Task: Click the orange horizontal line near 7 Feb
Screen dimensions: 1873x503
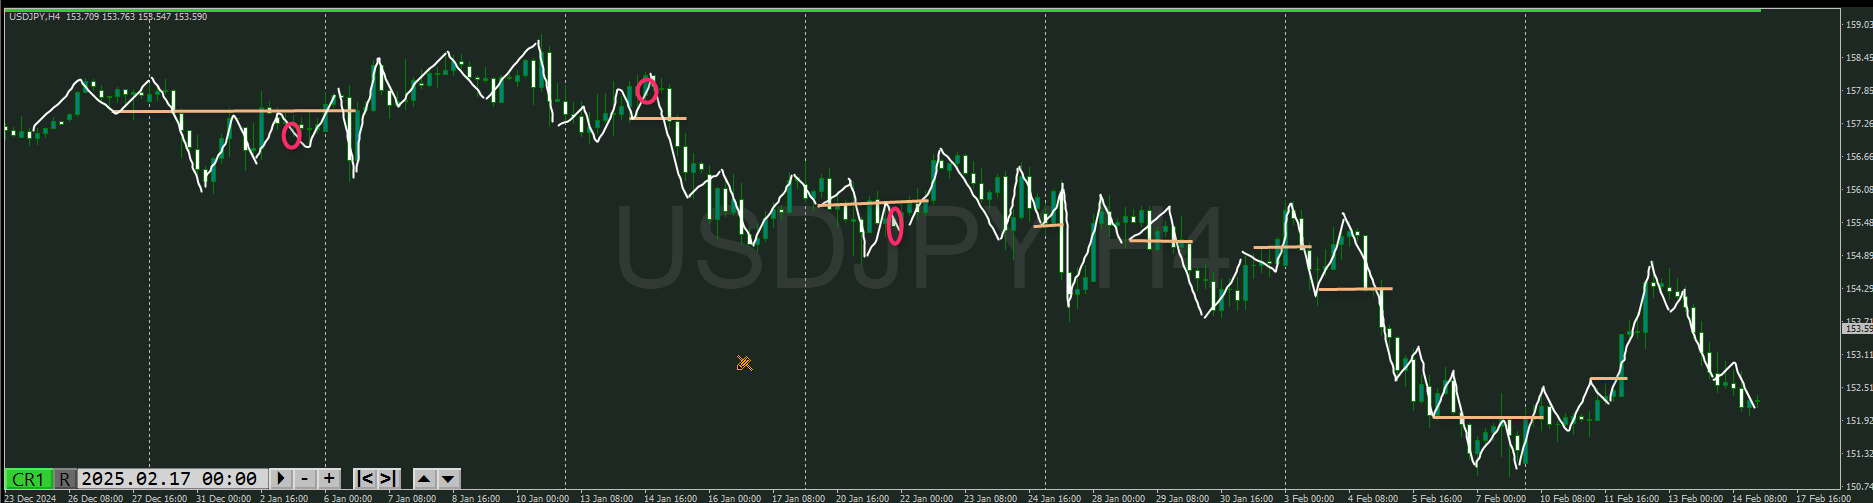Action: pos(1490,417)
